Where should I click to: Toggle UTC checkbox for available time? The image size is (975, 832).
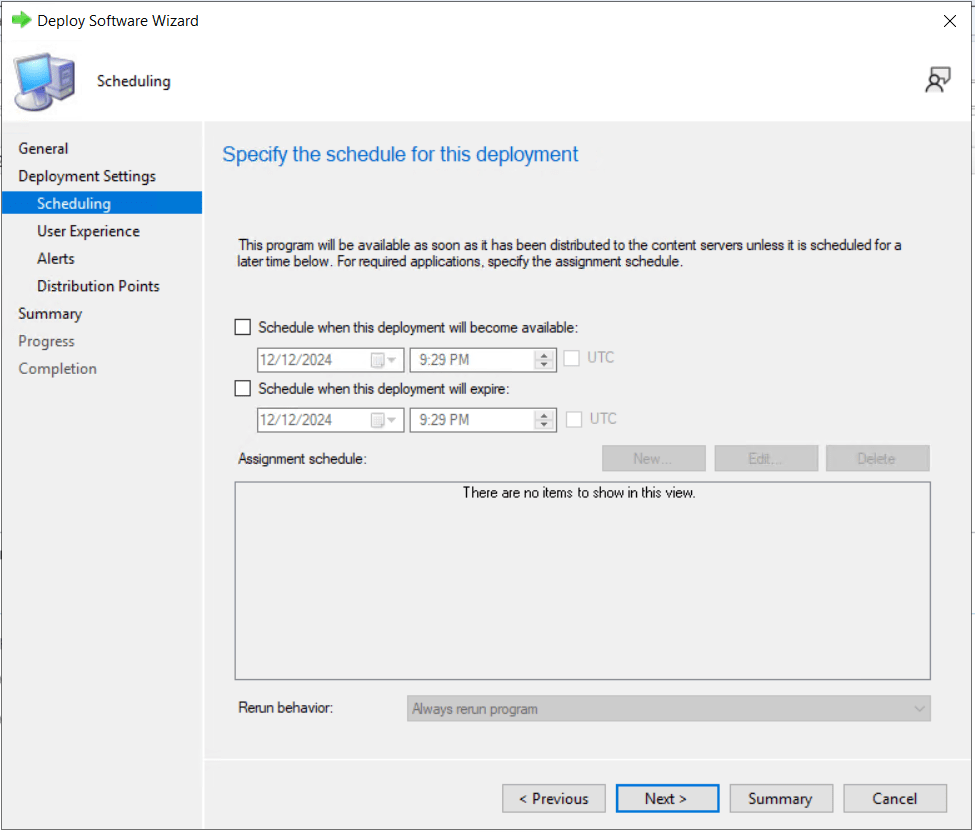click(x=573, y=359)
